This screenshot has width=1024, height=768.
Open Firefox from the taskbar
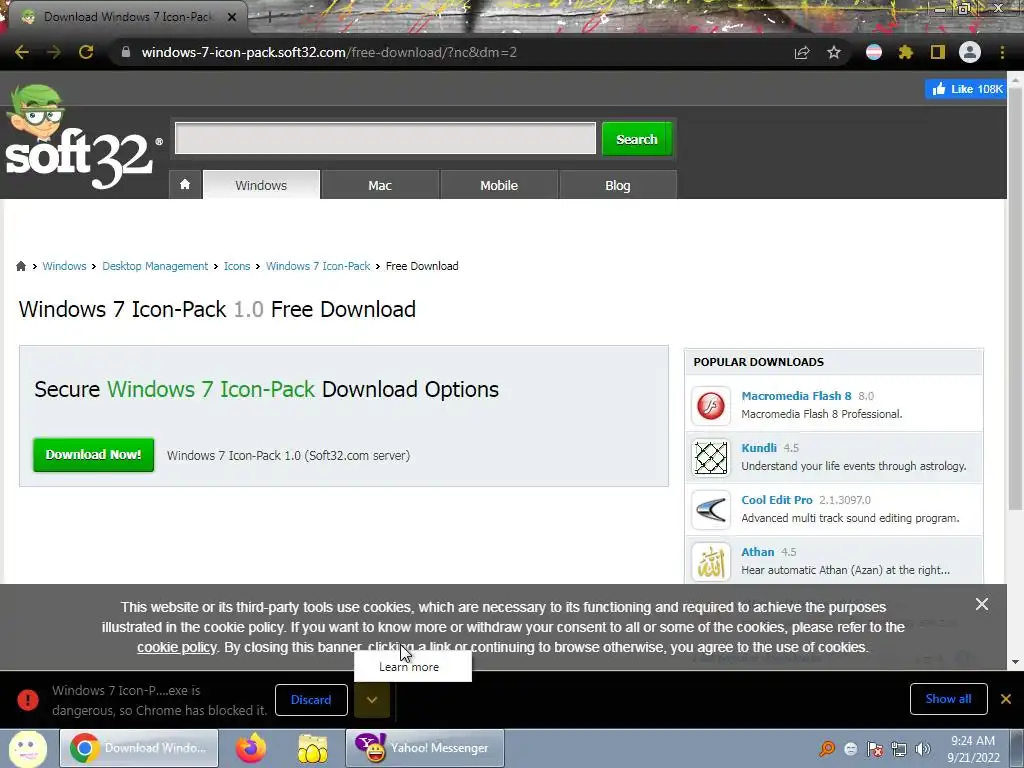pos(251,748)
